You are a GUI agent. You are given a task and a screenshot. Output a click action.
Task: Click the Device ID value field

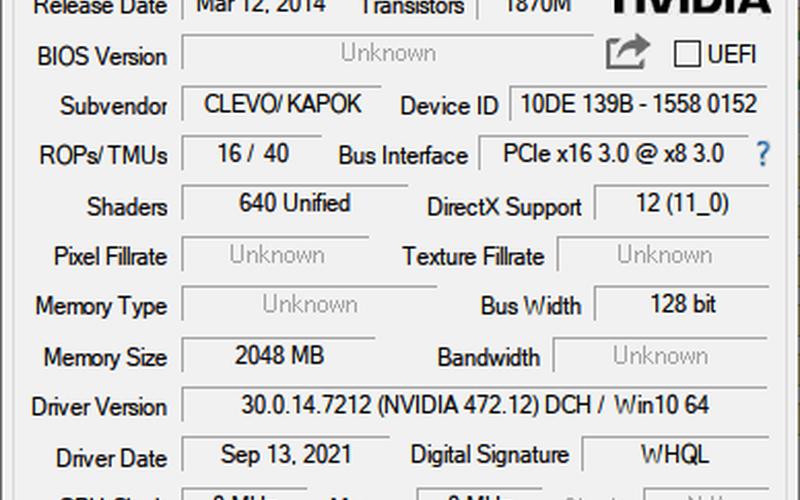pyautogui.click(x=638, y=104)
